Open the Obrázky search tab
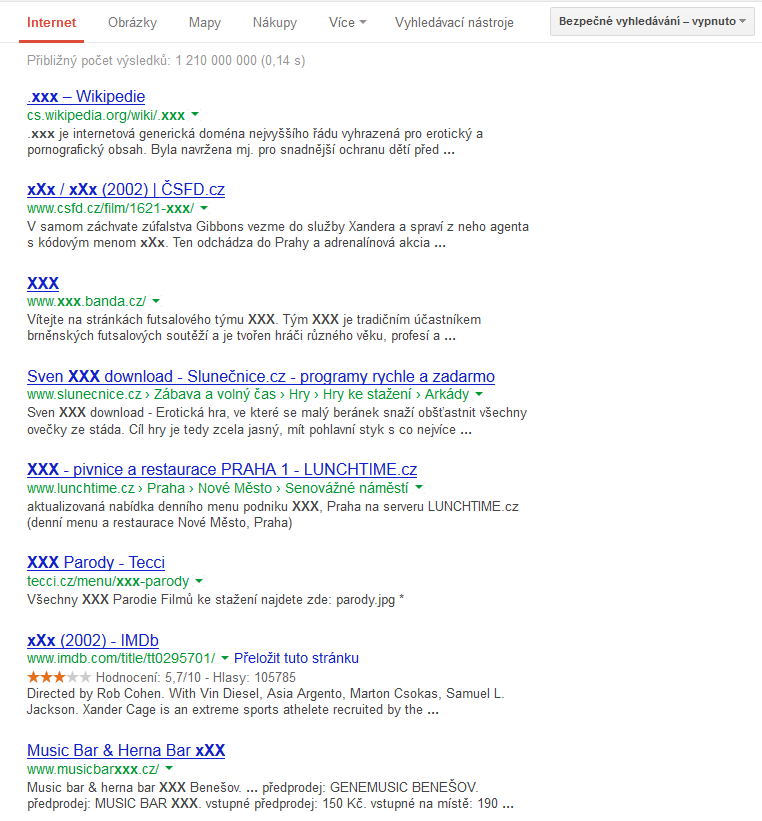762x821 pixels. [x=132, y=22]
